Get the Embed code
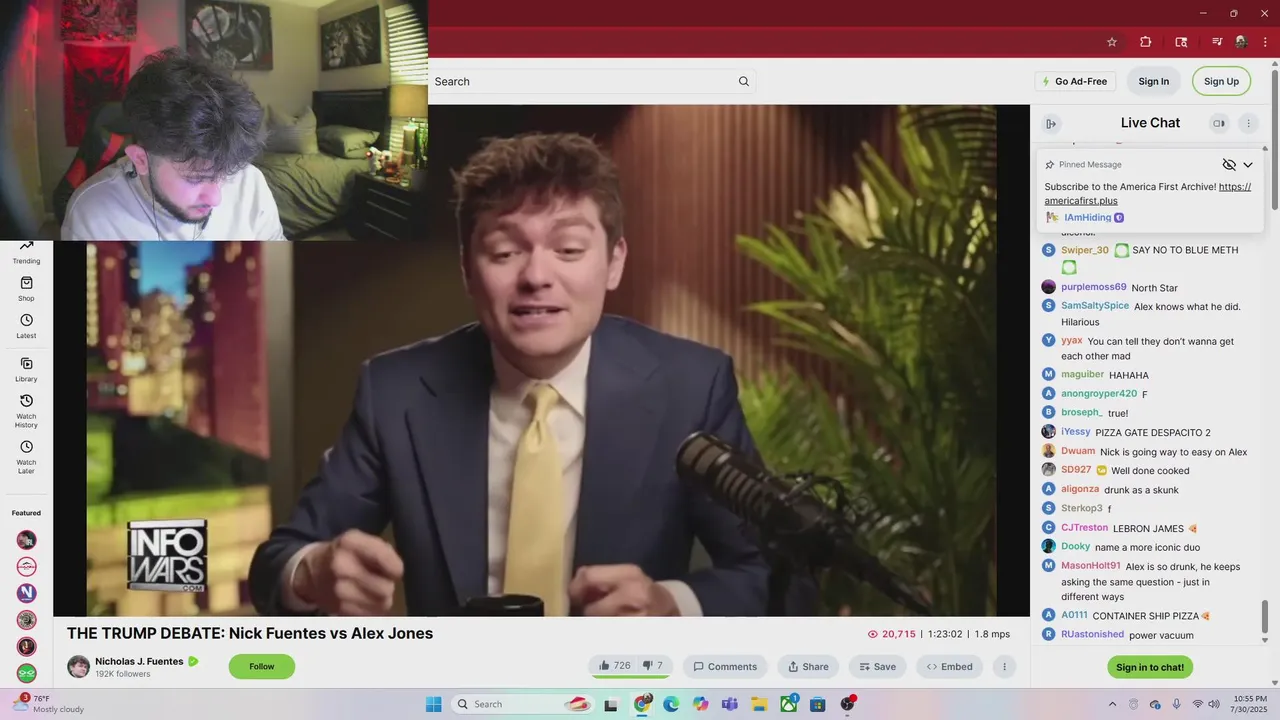This screenshot has width=1280, height=720. [x=950, y=667]
